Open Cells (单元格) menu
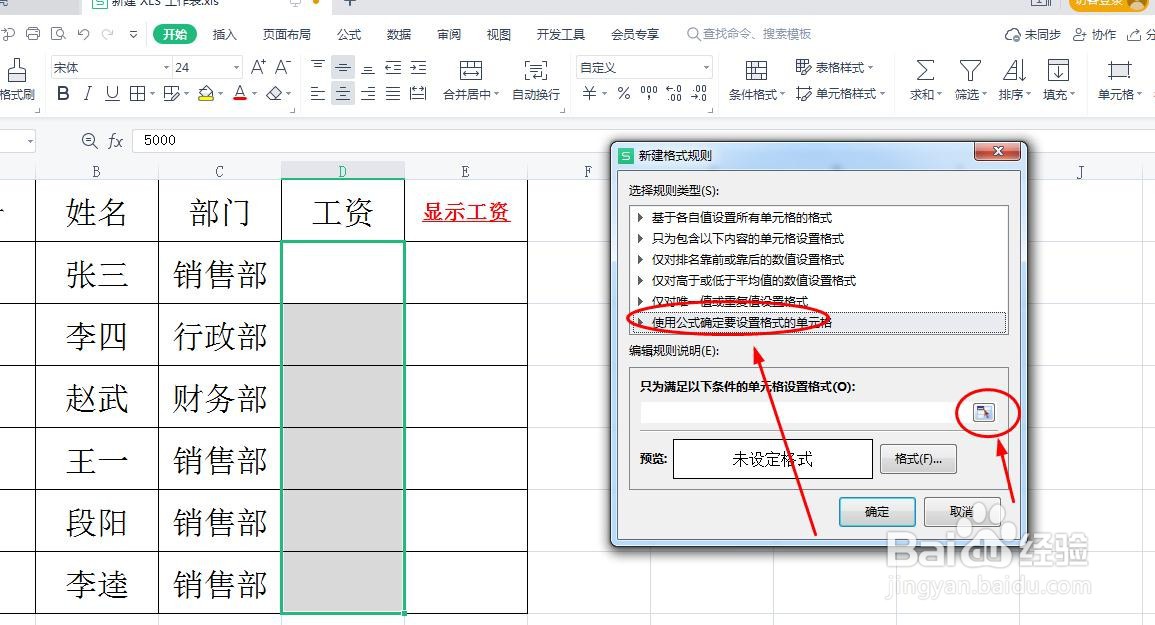 pos(1119,80)
